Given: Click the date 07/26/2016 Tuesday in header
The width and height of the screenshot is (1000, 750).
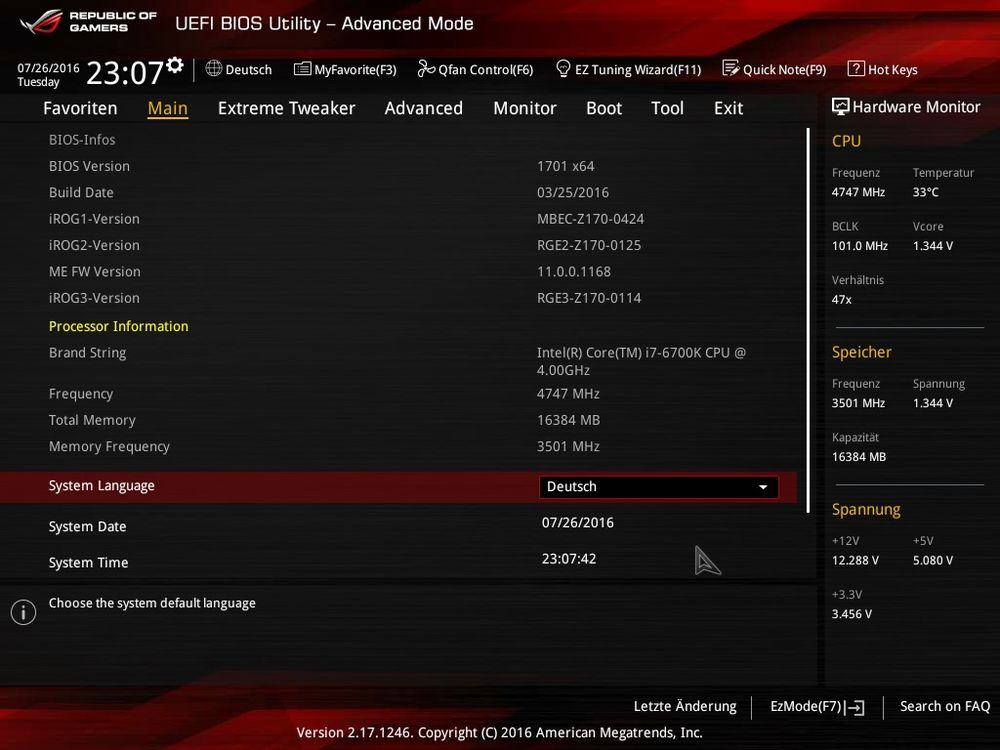Looking at the screenshot, I should point(48,75).
